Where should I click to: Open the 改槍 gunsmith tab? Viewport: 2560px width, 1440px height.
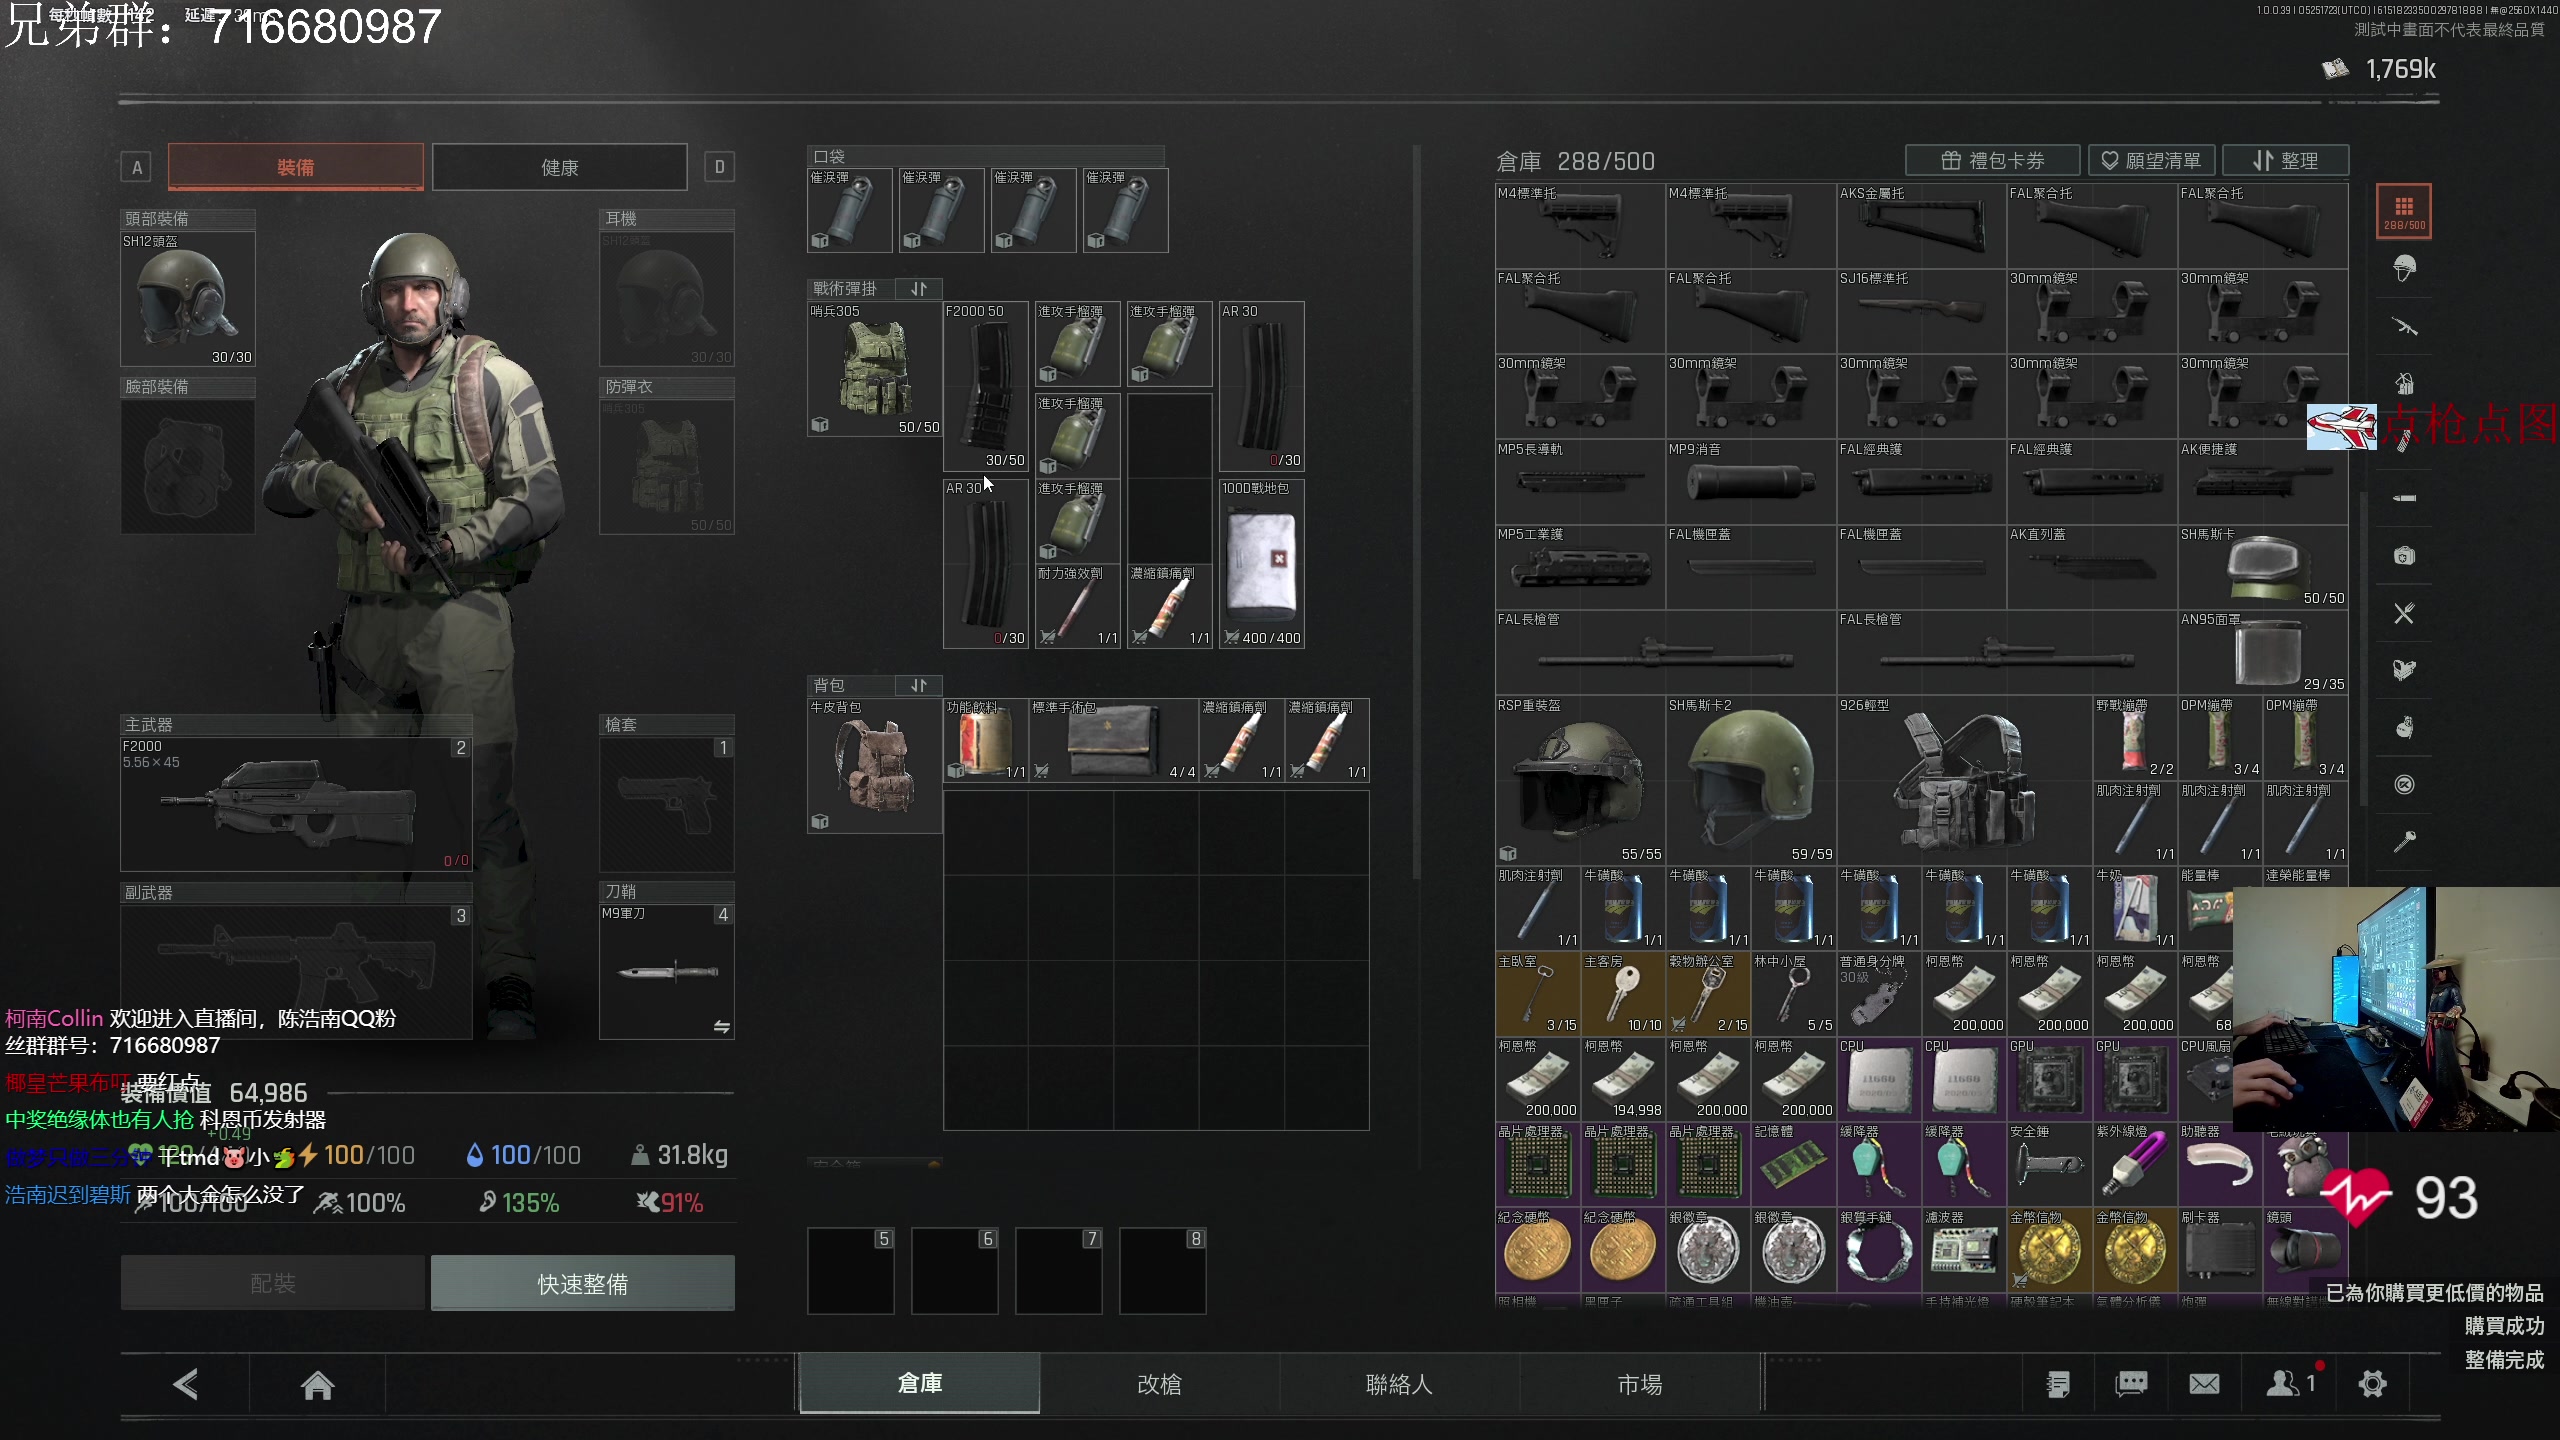coord(1160,1383)
